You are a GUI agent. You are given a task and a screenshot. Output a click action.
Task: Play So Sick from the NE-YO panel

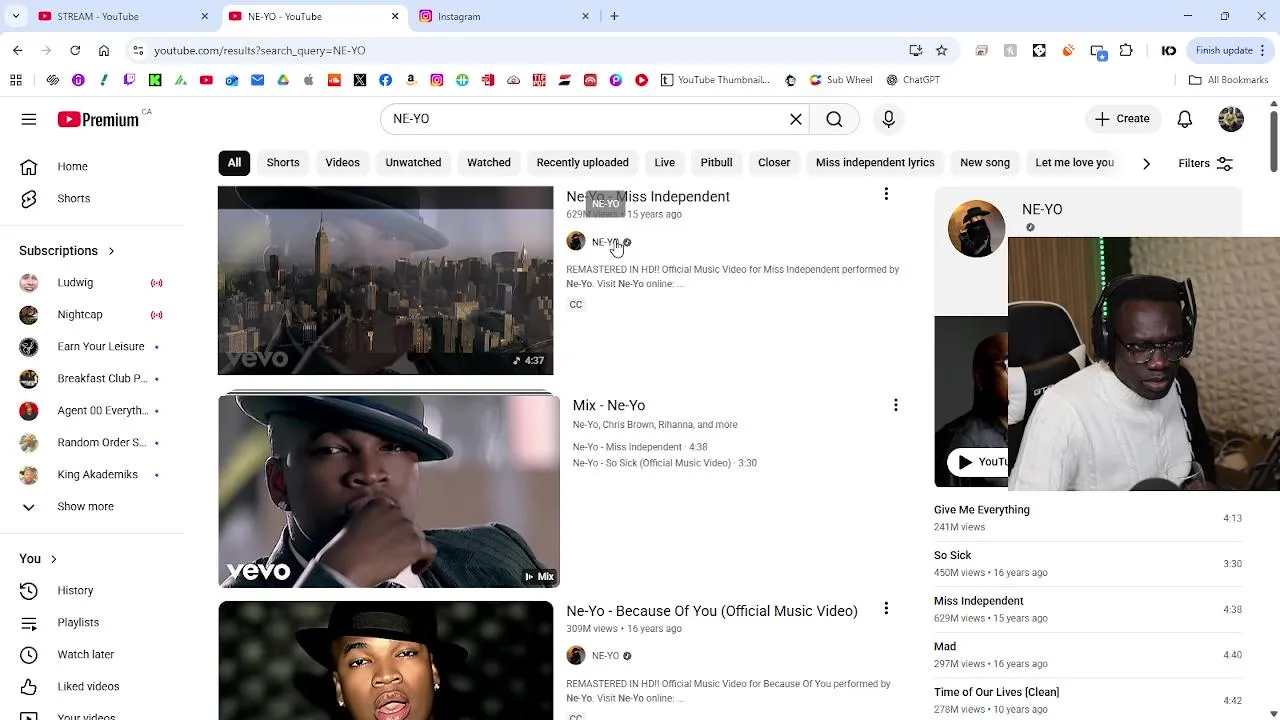click(1088, 564)
